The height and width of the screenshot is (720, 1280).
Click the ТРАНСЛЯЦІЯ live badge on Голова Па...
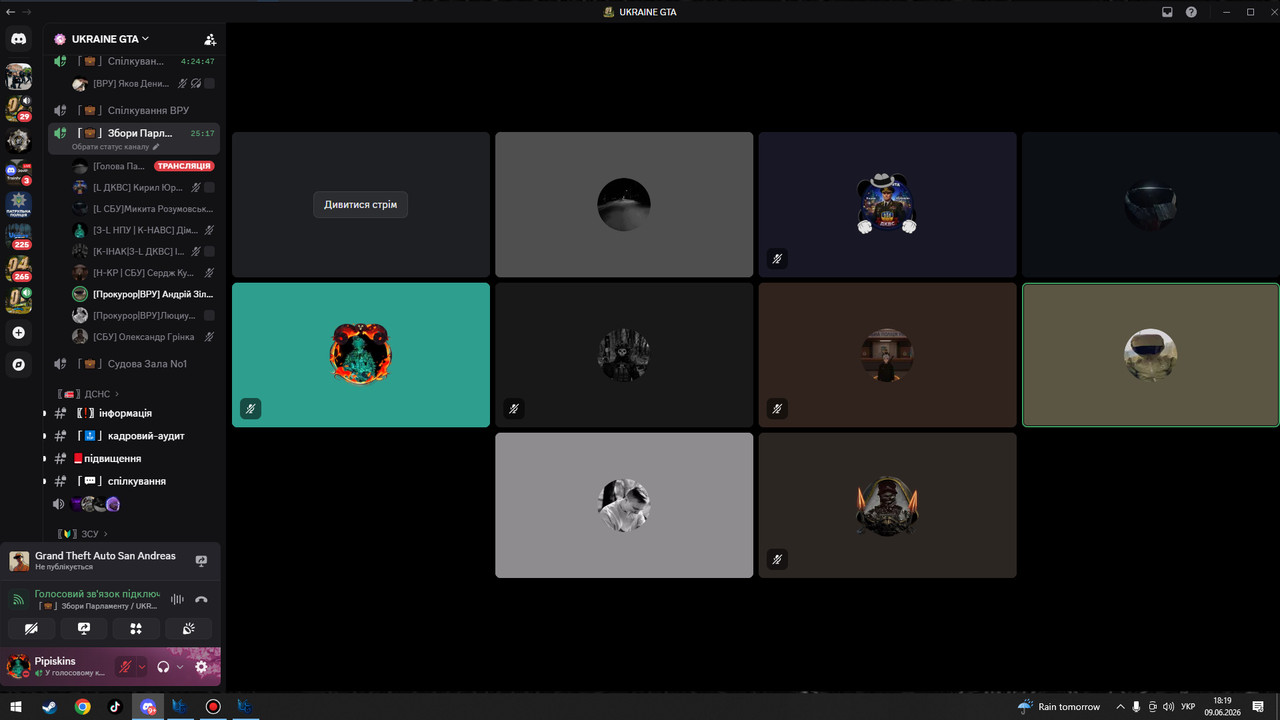tap(184, 166)
